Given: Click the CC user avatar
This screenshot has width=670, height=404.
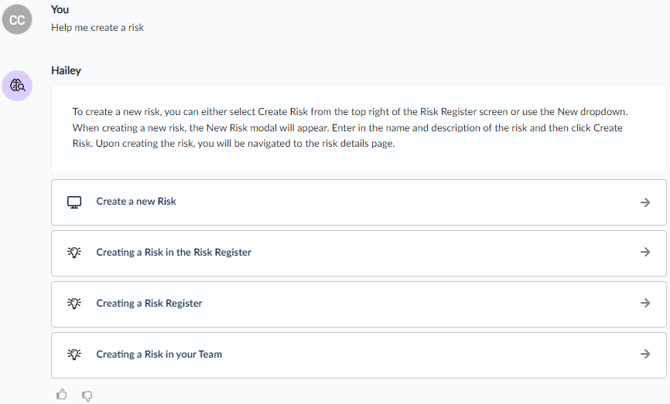Looking at the screenshot, I should [17, 18].
